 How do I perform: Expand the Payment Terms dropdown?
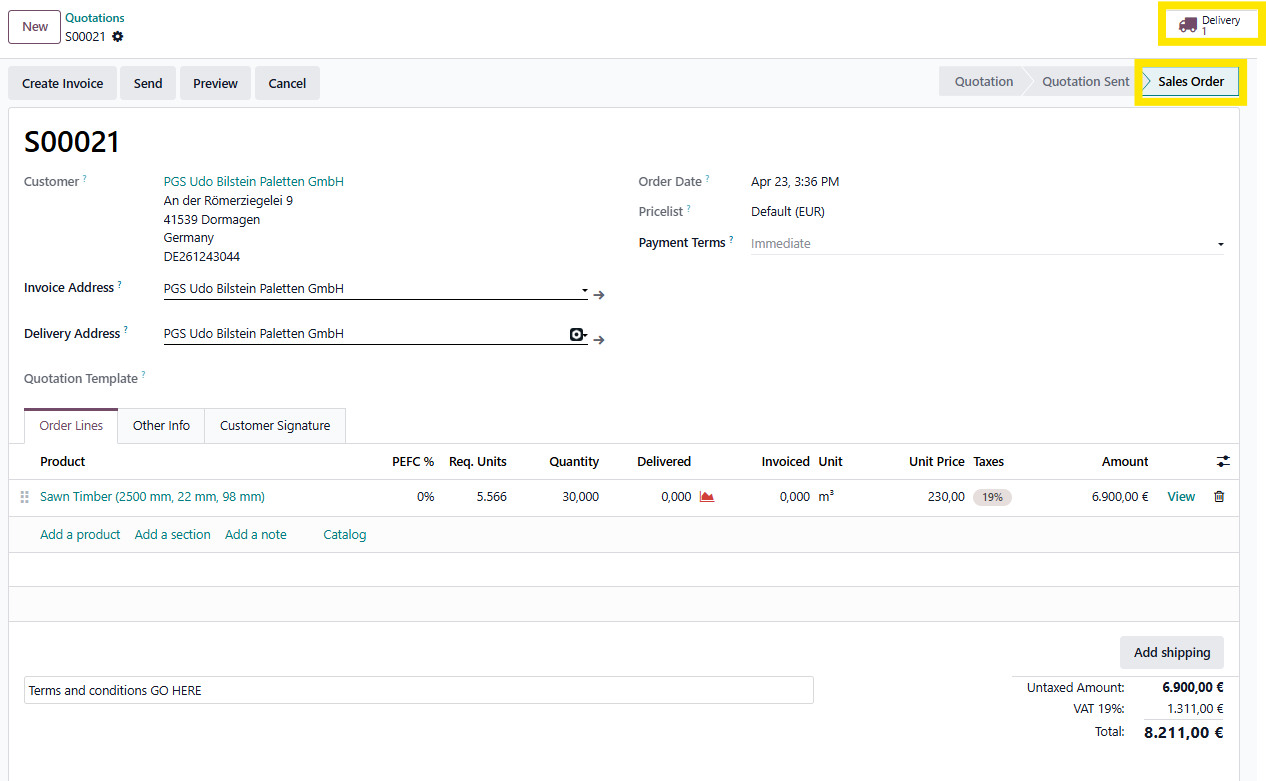pyautogui.click(x=1220, y=244)
